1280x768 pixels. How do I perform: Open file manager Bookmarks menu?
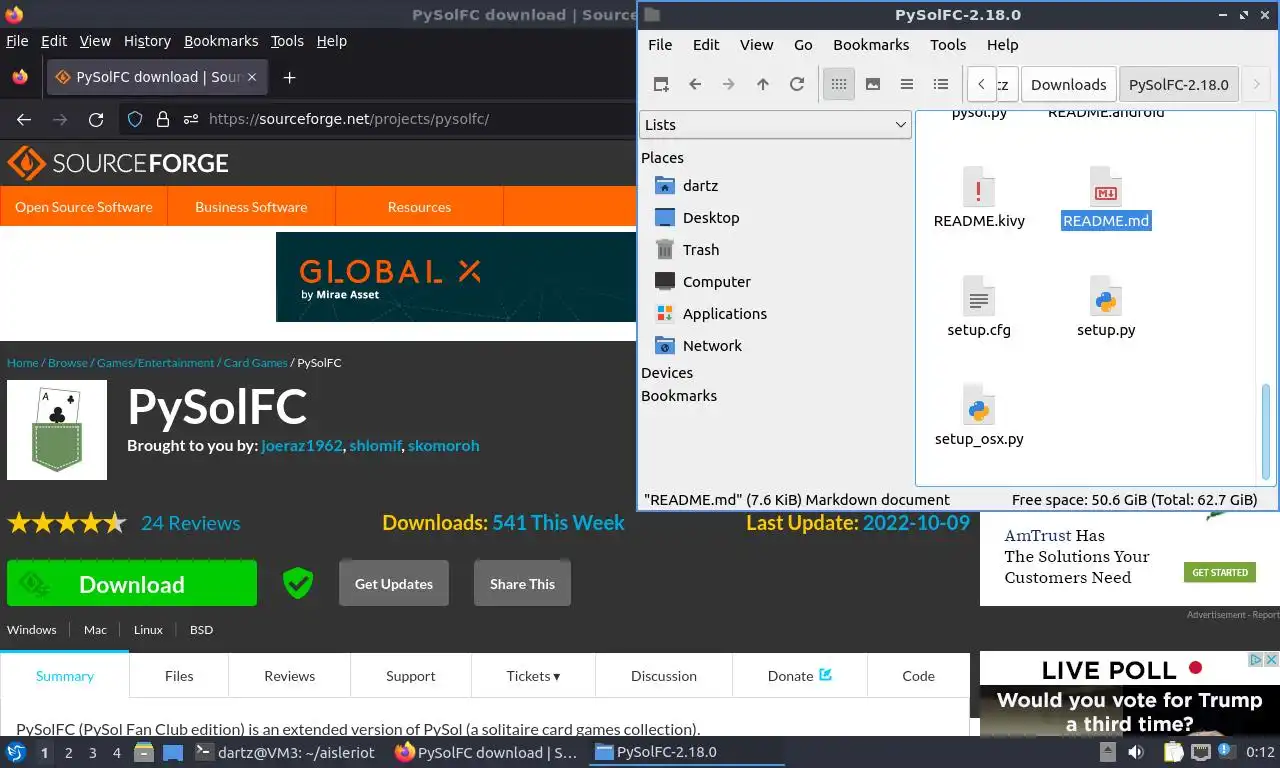click(x=871, y=45)
